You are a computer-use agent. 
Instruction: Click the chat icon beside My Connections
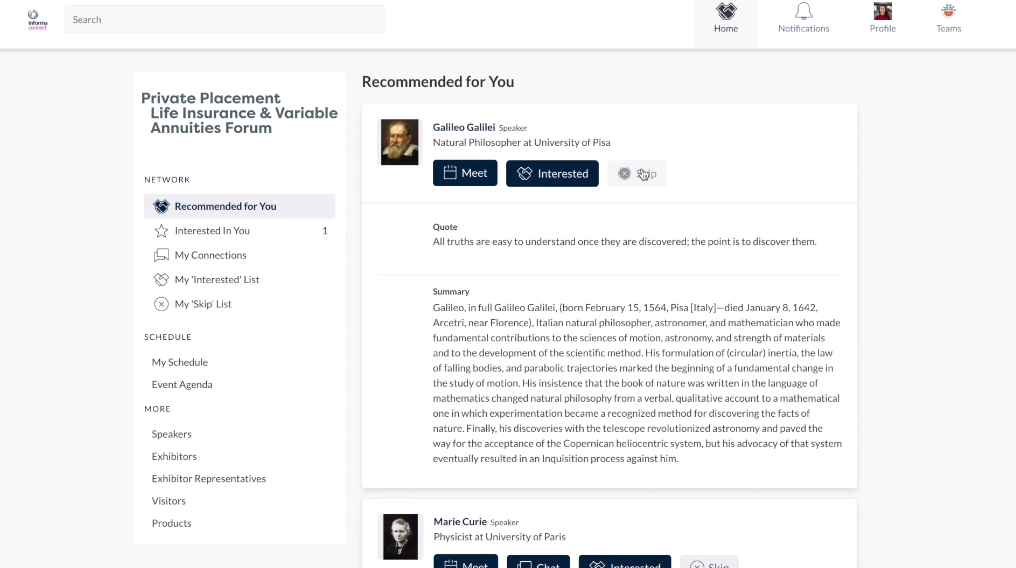point(161,255)
